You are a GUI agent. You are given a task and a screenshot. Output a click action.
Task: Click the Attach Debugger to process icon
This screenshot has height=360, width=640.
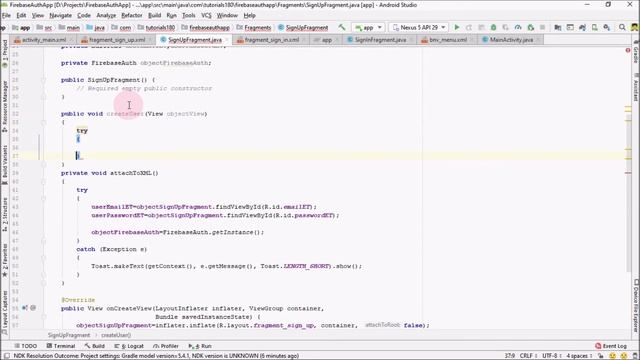530,27
